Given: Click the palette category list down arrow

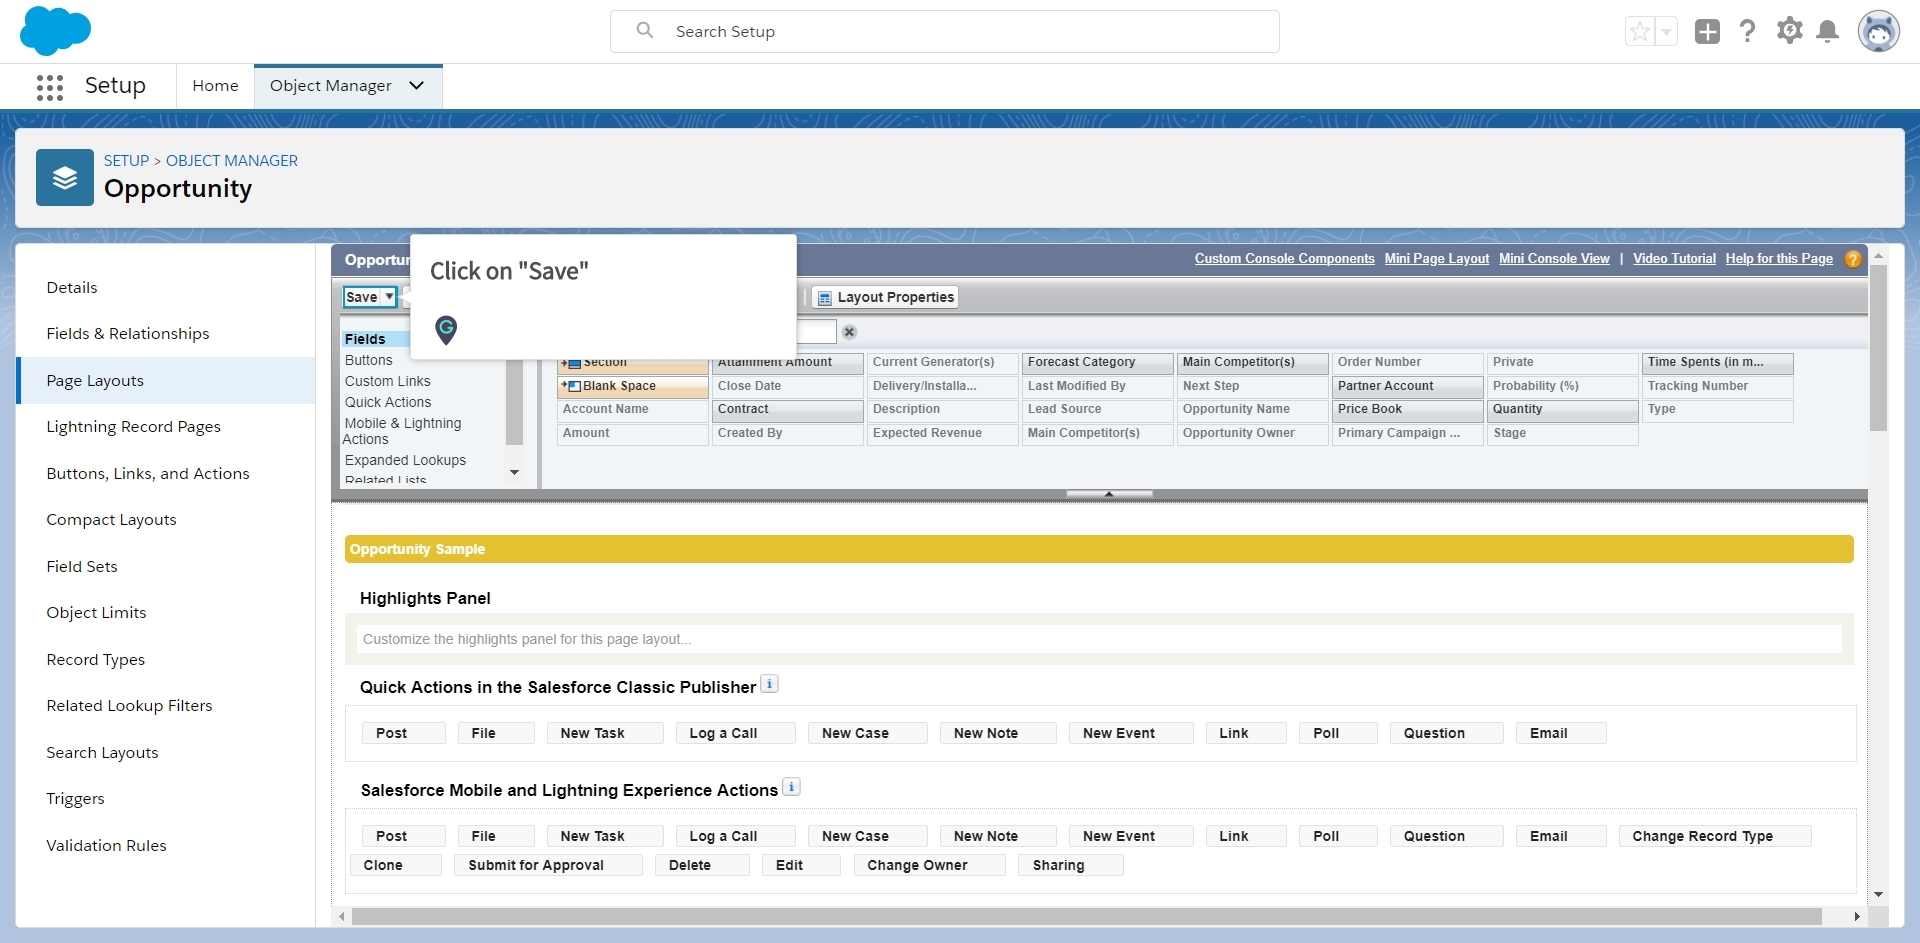Looking at the screenshot, I should pos(515,473).
